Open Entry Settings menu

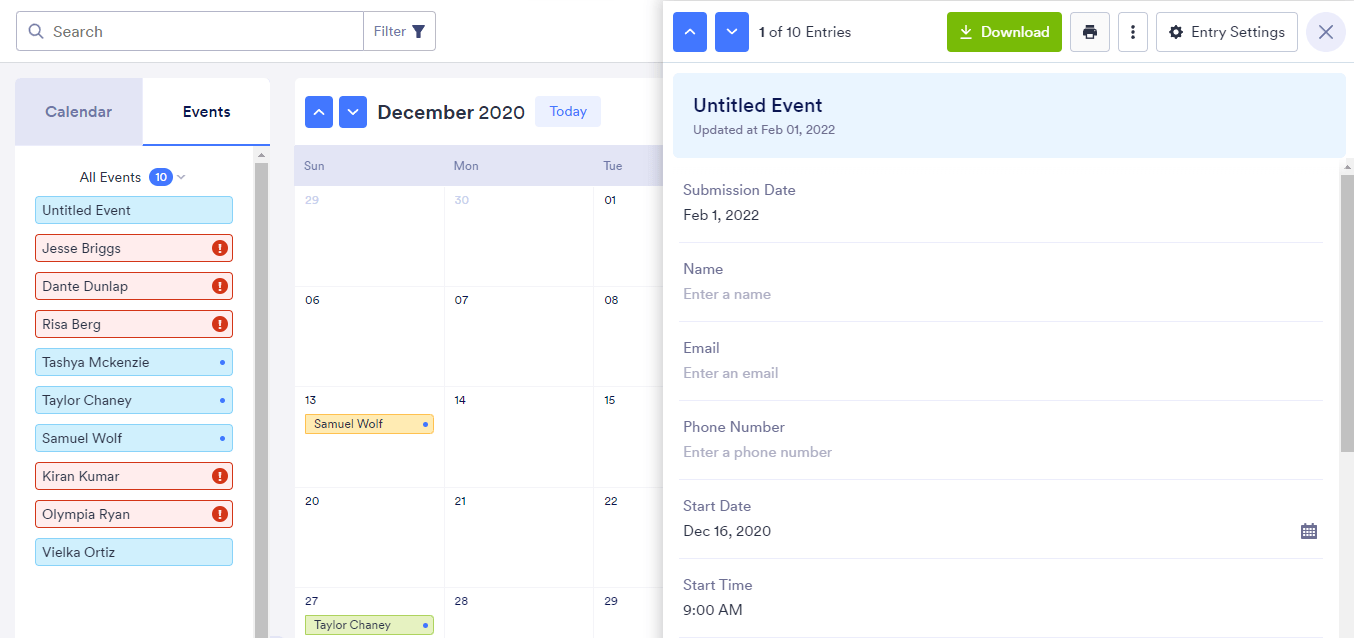tap(1226, 32)
